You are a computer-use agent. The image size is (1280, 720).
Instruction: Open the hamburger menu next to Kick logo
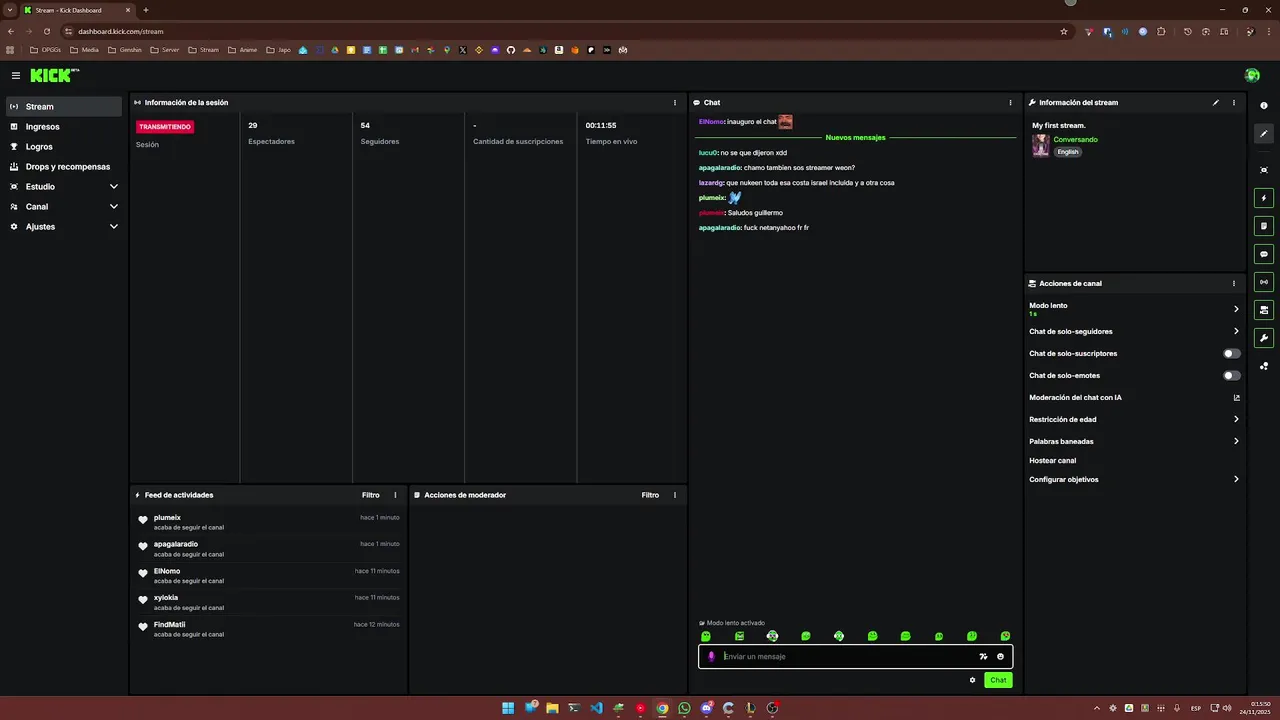(16, 75)
